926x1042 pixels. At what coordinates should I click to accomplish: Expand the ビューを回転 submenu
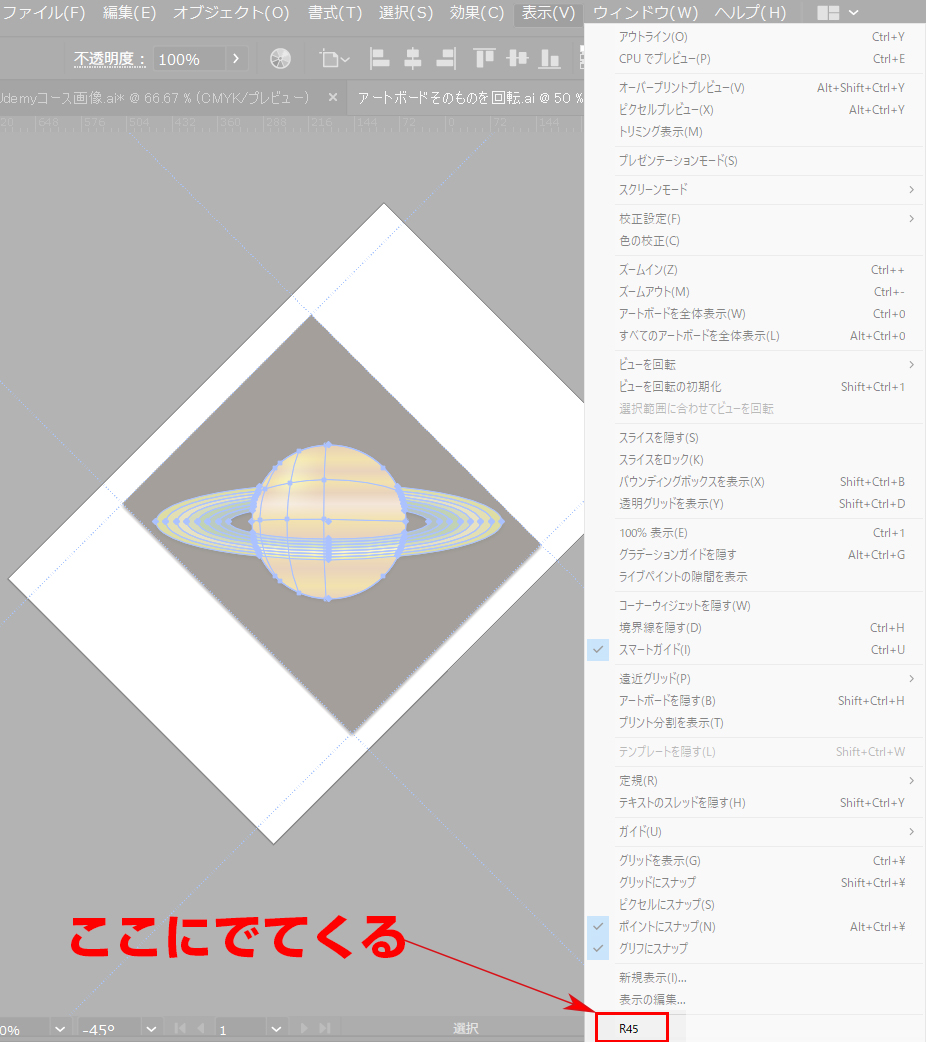click(755, 365)
